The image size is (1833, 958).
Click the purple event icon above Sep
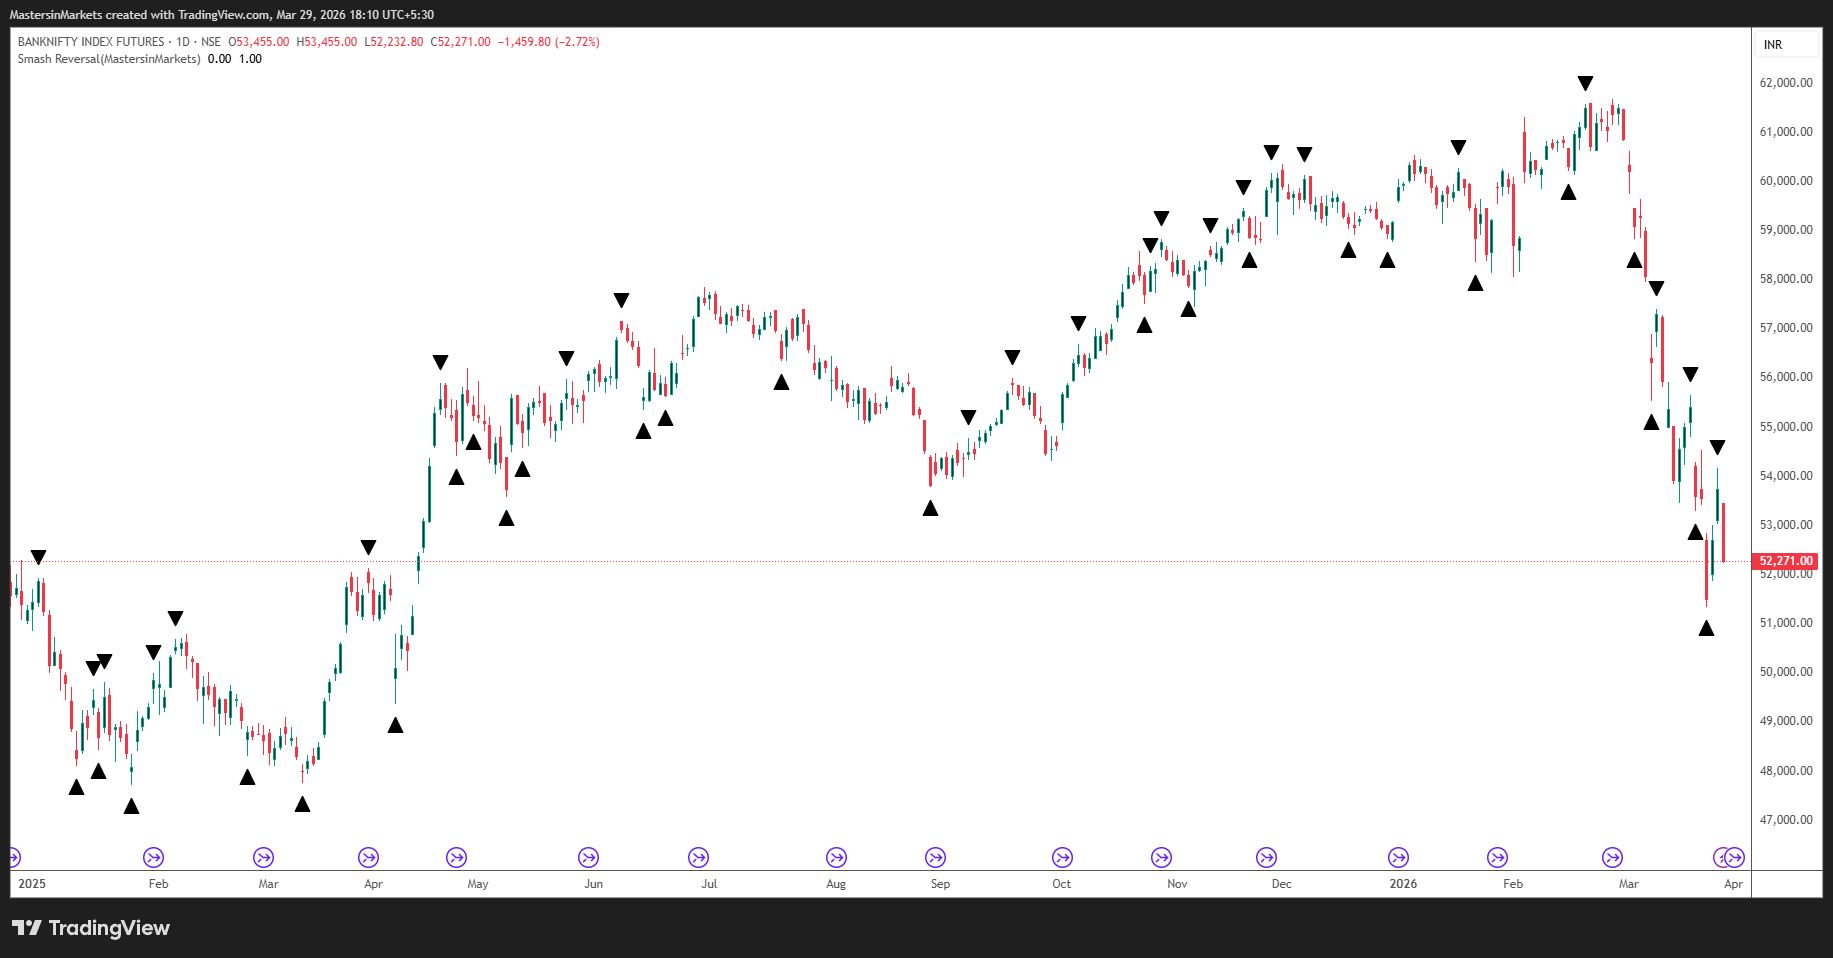point(935,857)
